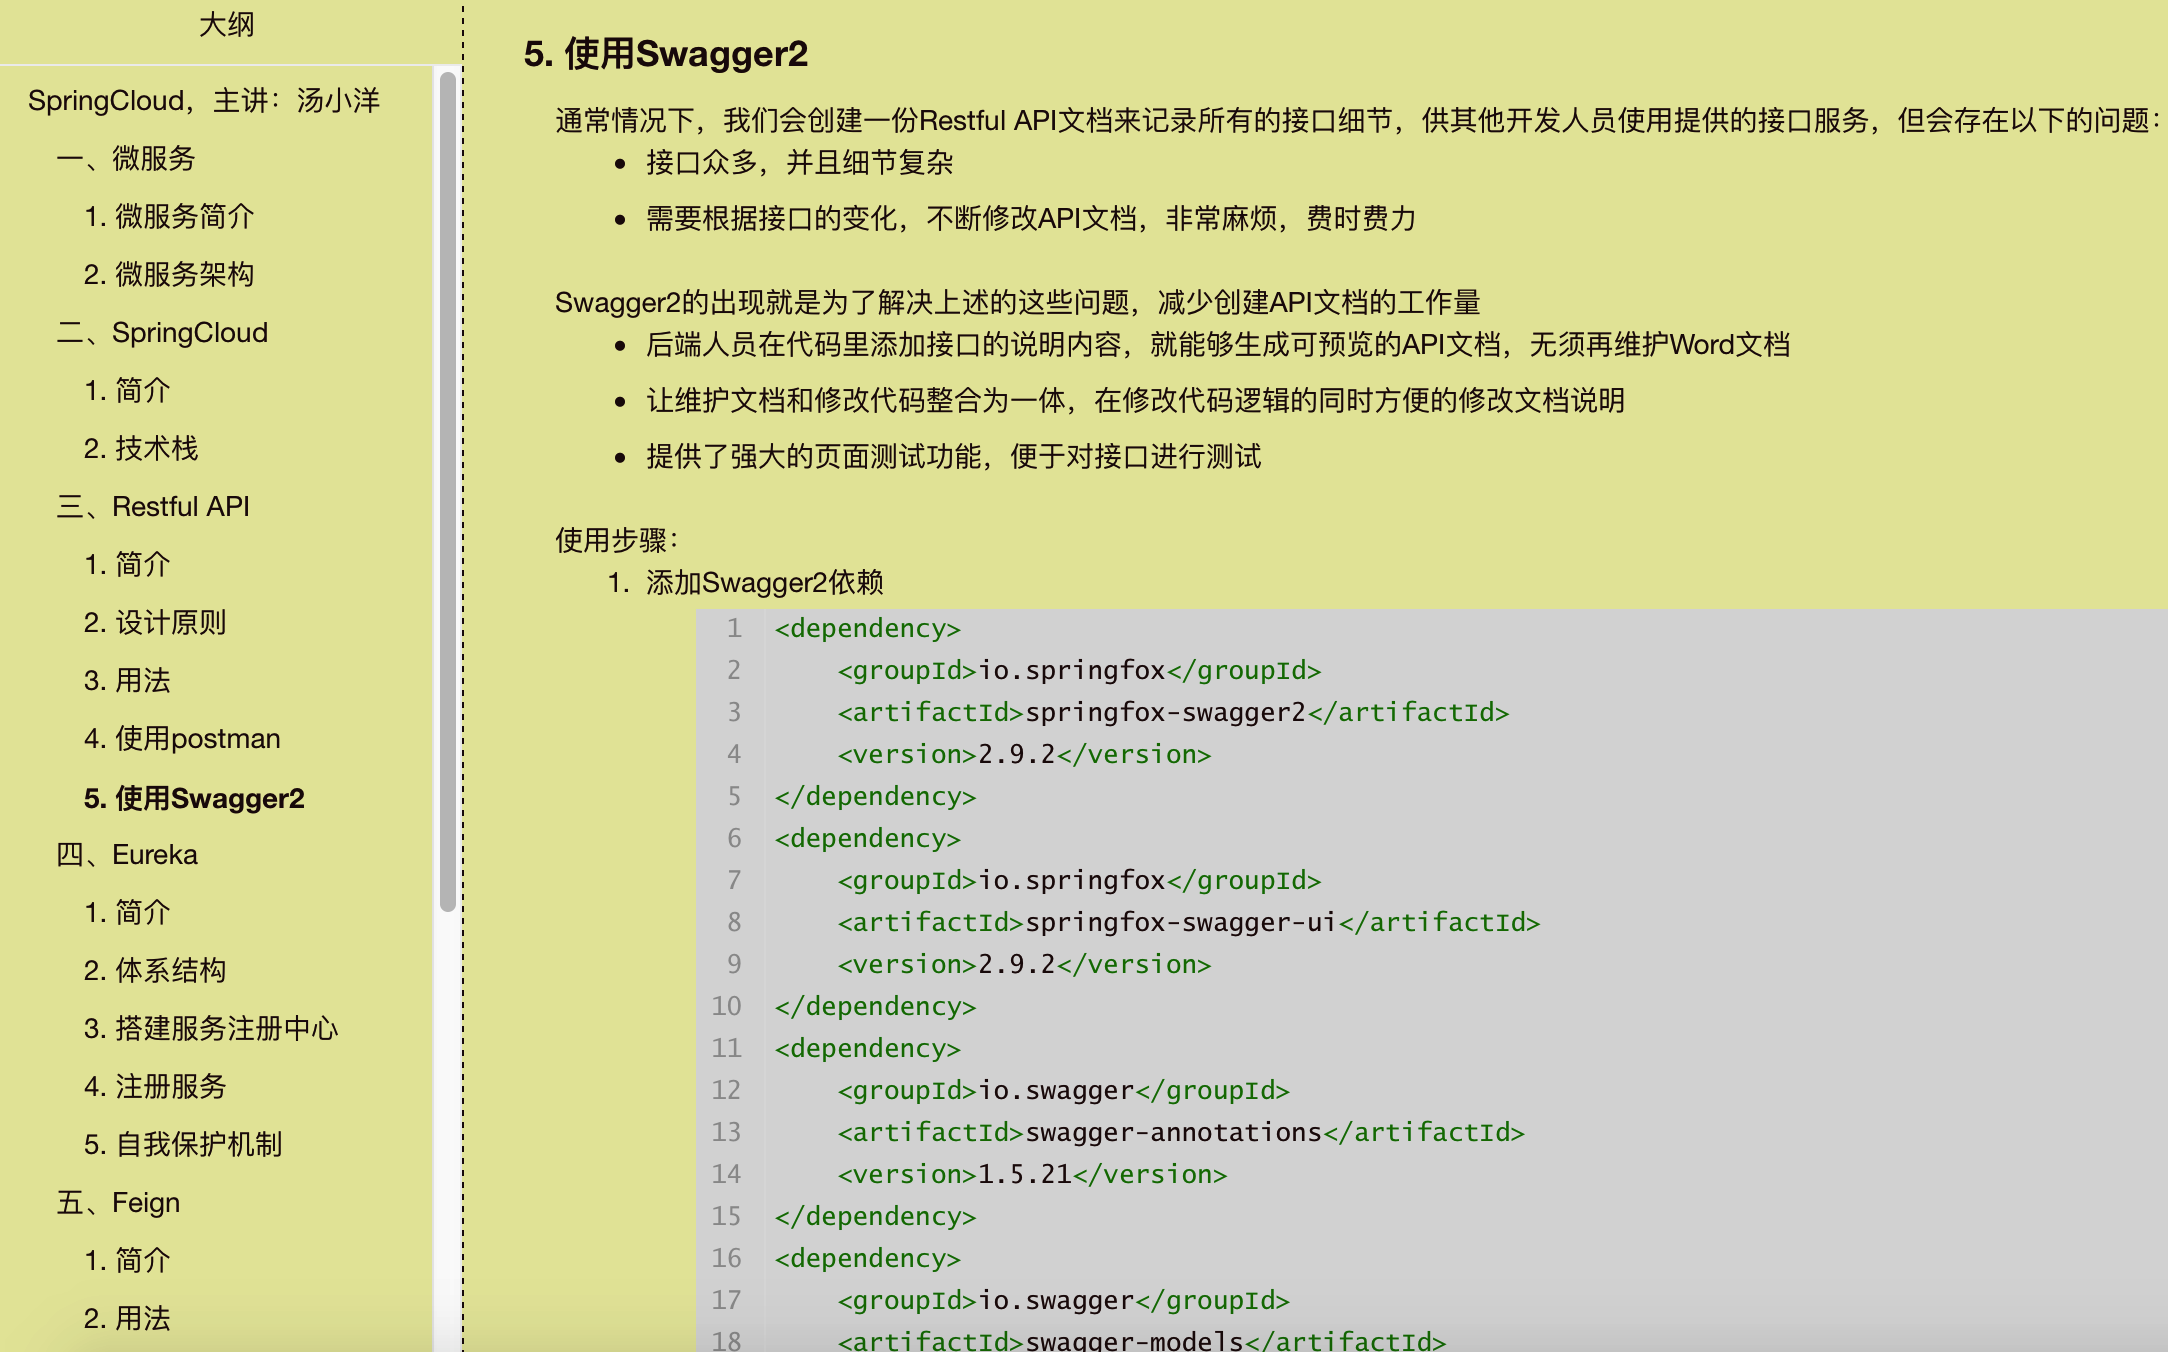The height and width of the screenshot is (1352, 2168).
Task: Open outline item 2. 设计原则
Action: pyautogui.click(x=155, y=623)
